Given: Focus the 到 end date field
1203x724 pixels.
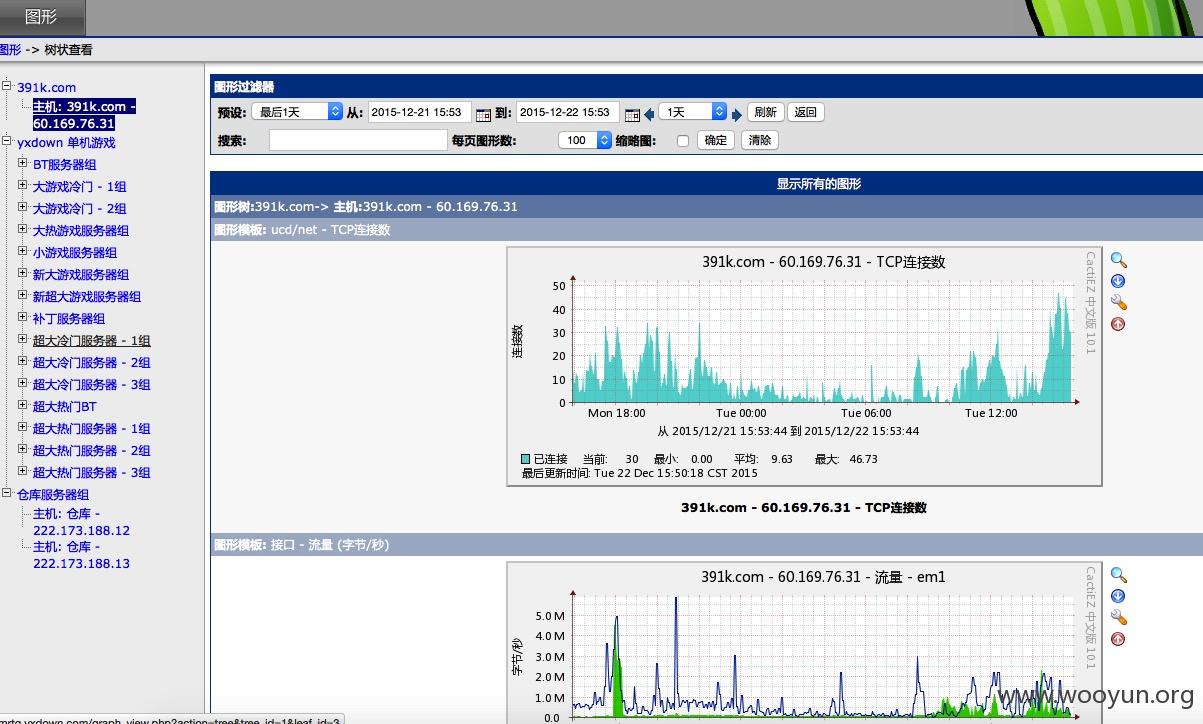Looking at the screenshot, I should click(568, 112).
